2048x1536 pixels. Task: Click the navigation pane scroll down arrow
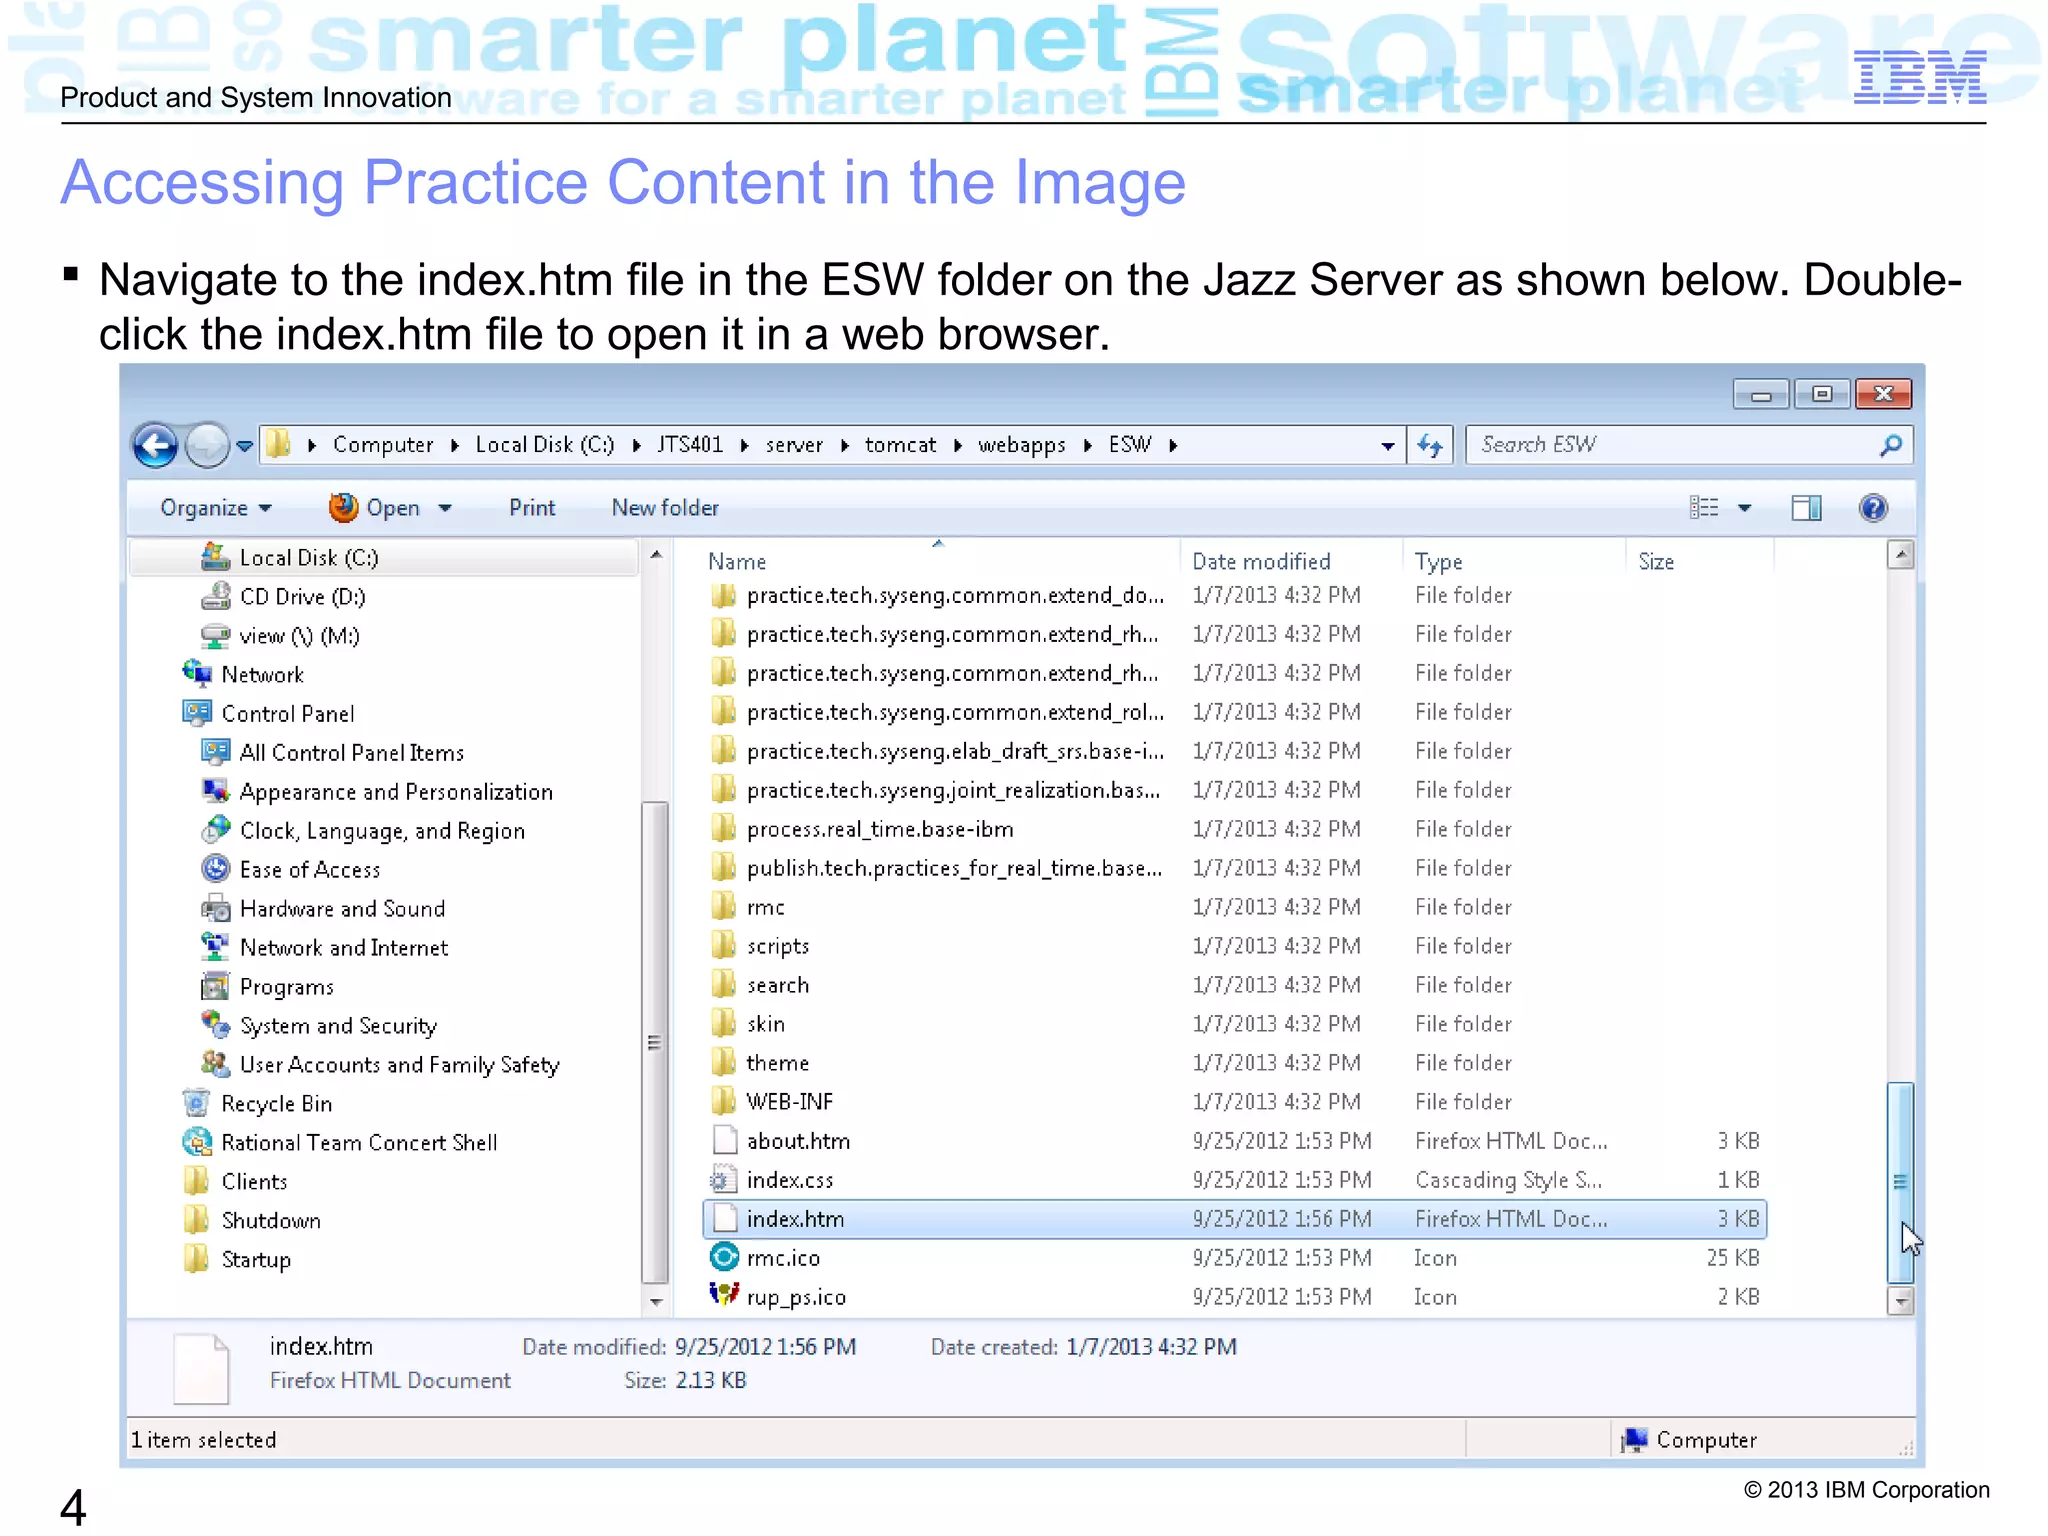[656, 1301]
